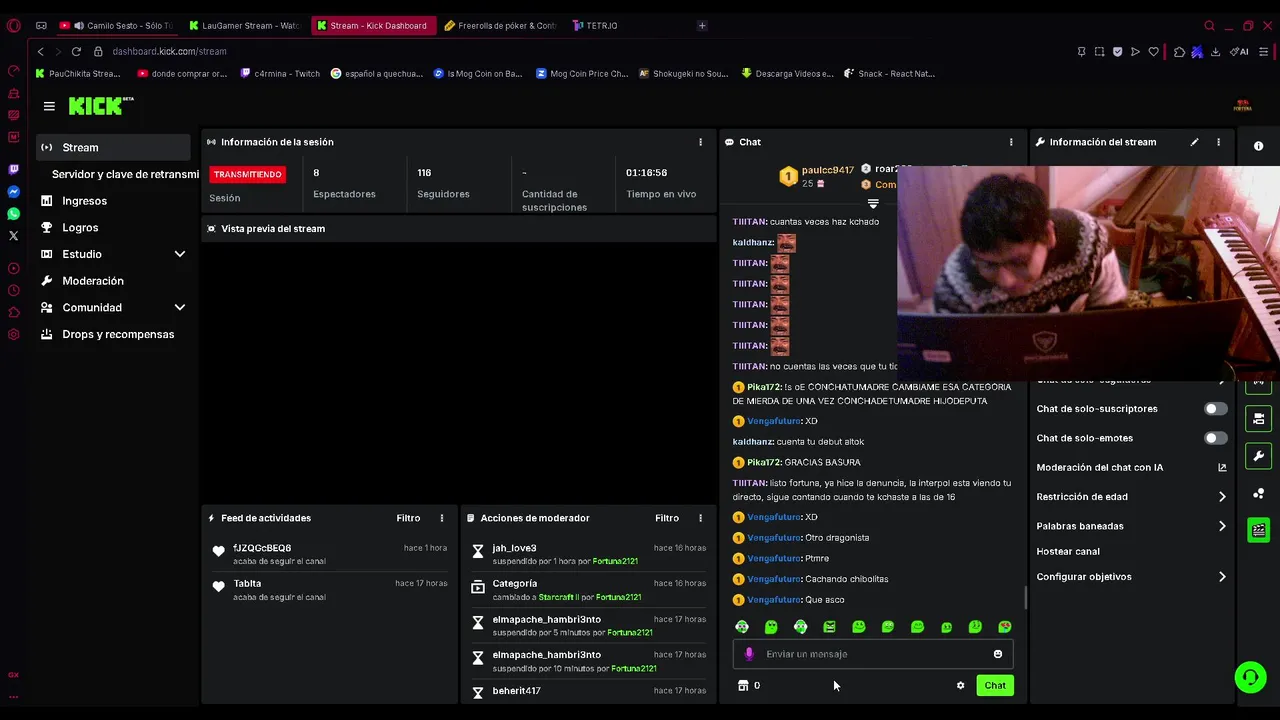Viewport: 1280px width, 720px height.
Task: Toggle Chat de solo-emotes switch
Action: pyautogui.click(x=1215, y=438)
